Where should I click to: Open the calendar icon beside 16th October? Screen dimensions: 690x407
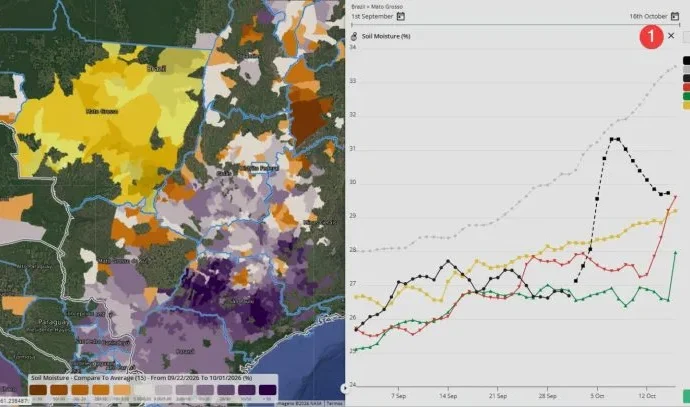675,16
